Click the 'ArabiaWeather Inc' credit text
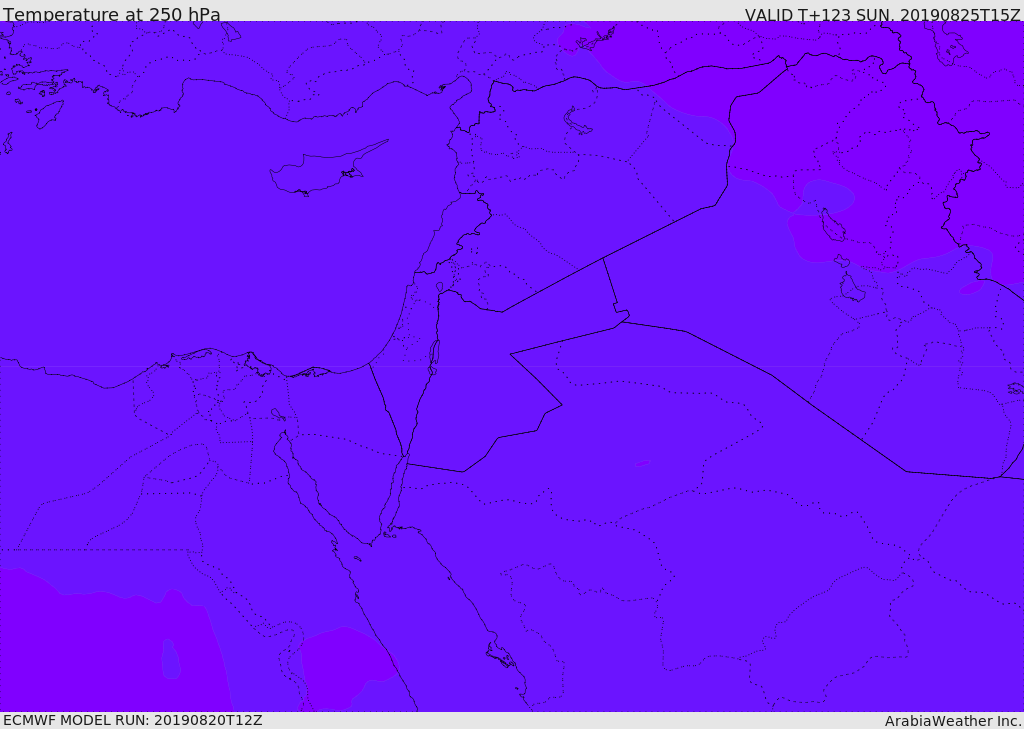Viewport: 1024px width, 729px height. pyautogui.click(x=952, y=721)
